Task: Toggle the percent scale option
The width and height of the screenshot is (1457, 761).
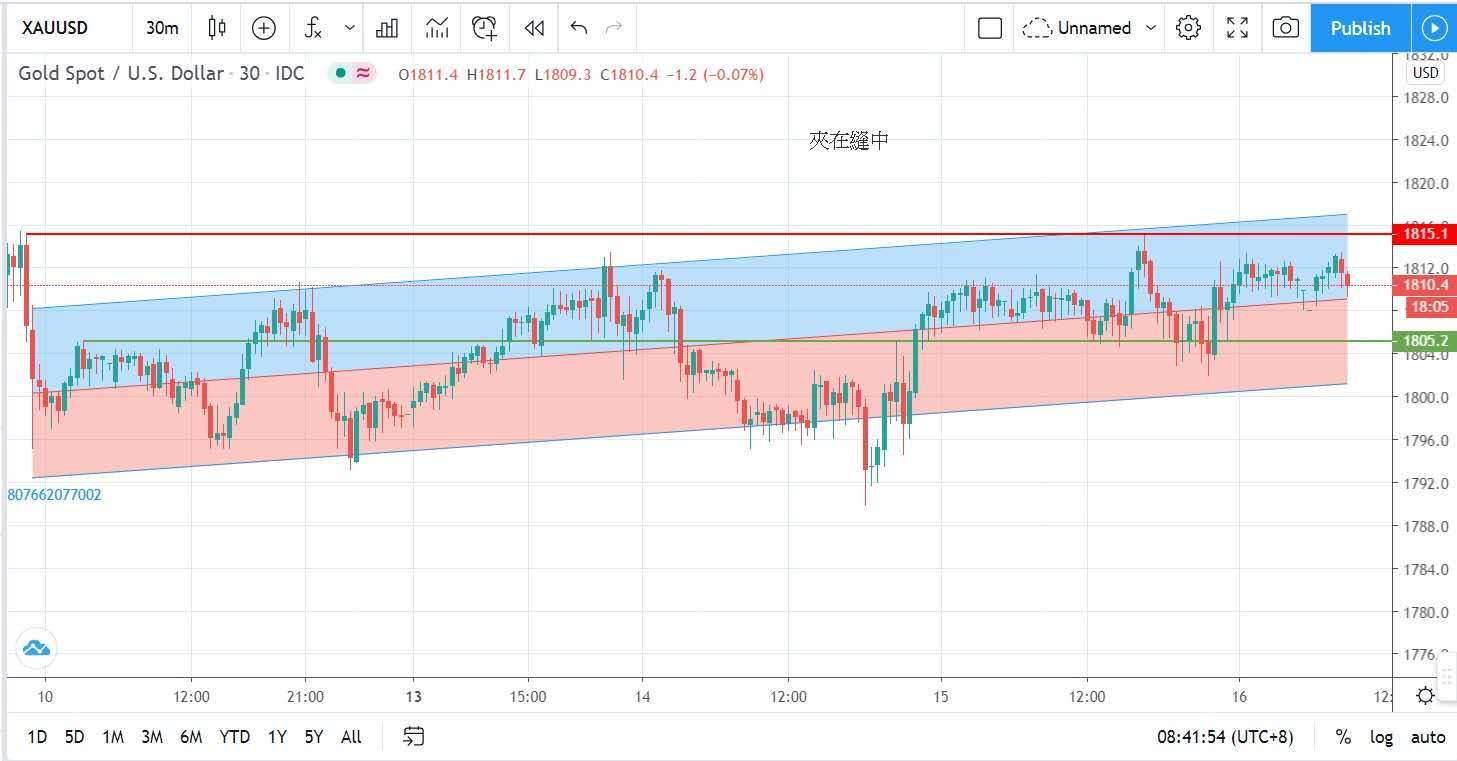Action: (x=1343, y=737)
